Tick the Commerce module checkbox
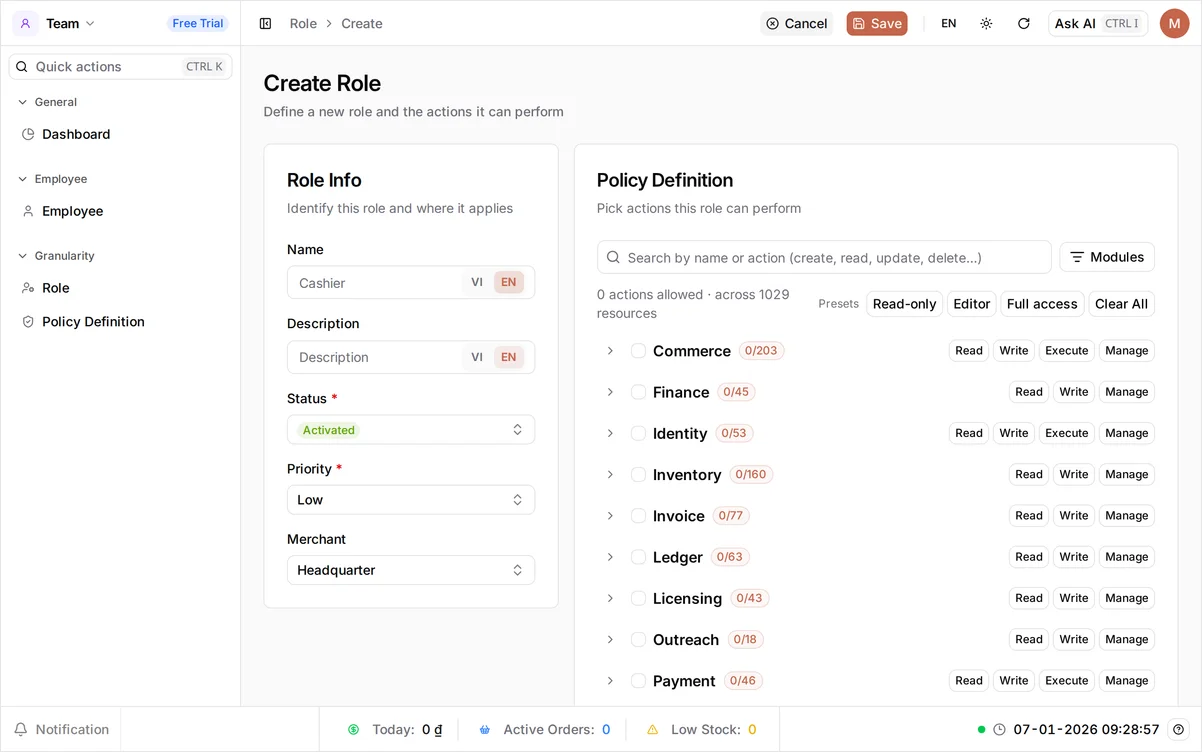1202x752 pixels. 638,351
